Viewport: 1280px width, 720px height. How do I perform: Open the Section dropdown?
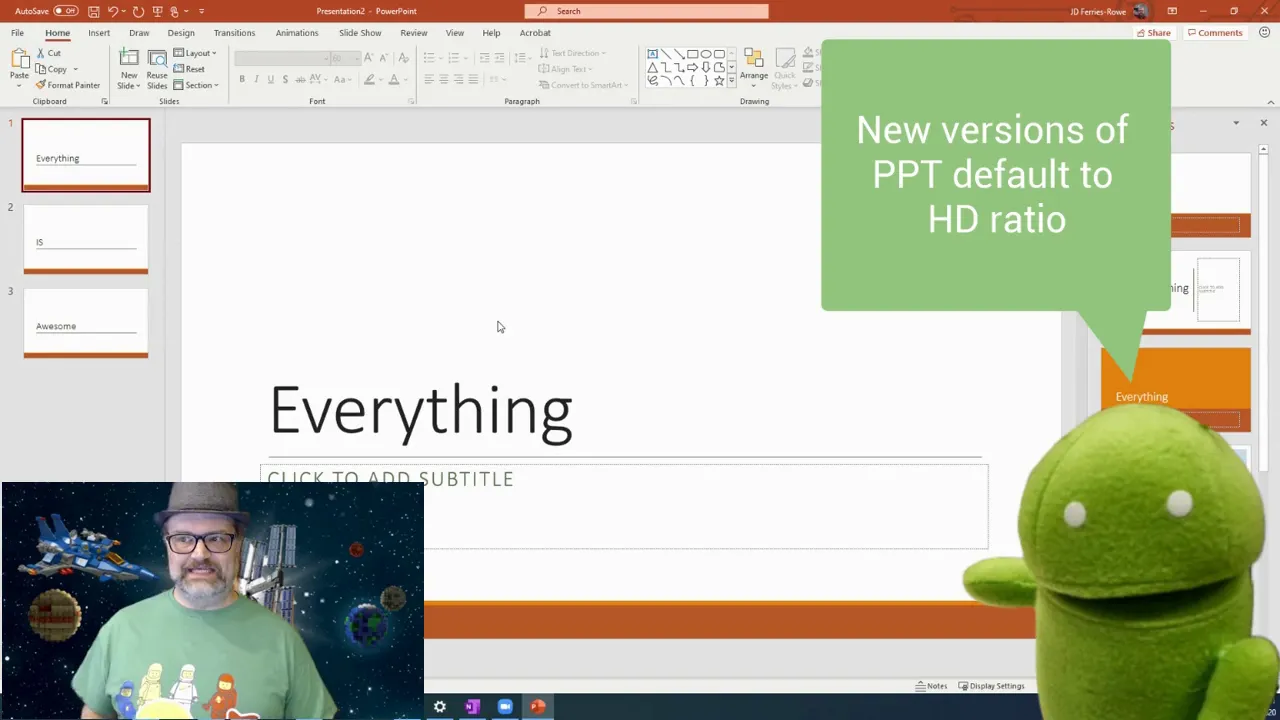tap(196, 85)
